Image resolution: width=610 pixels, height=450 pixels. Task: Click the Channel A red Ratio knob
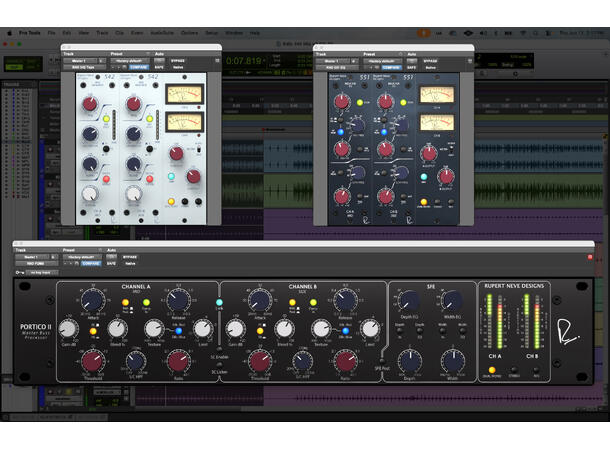click(178, 361)
